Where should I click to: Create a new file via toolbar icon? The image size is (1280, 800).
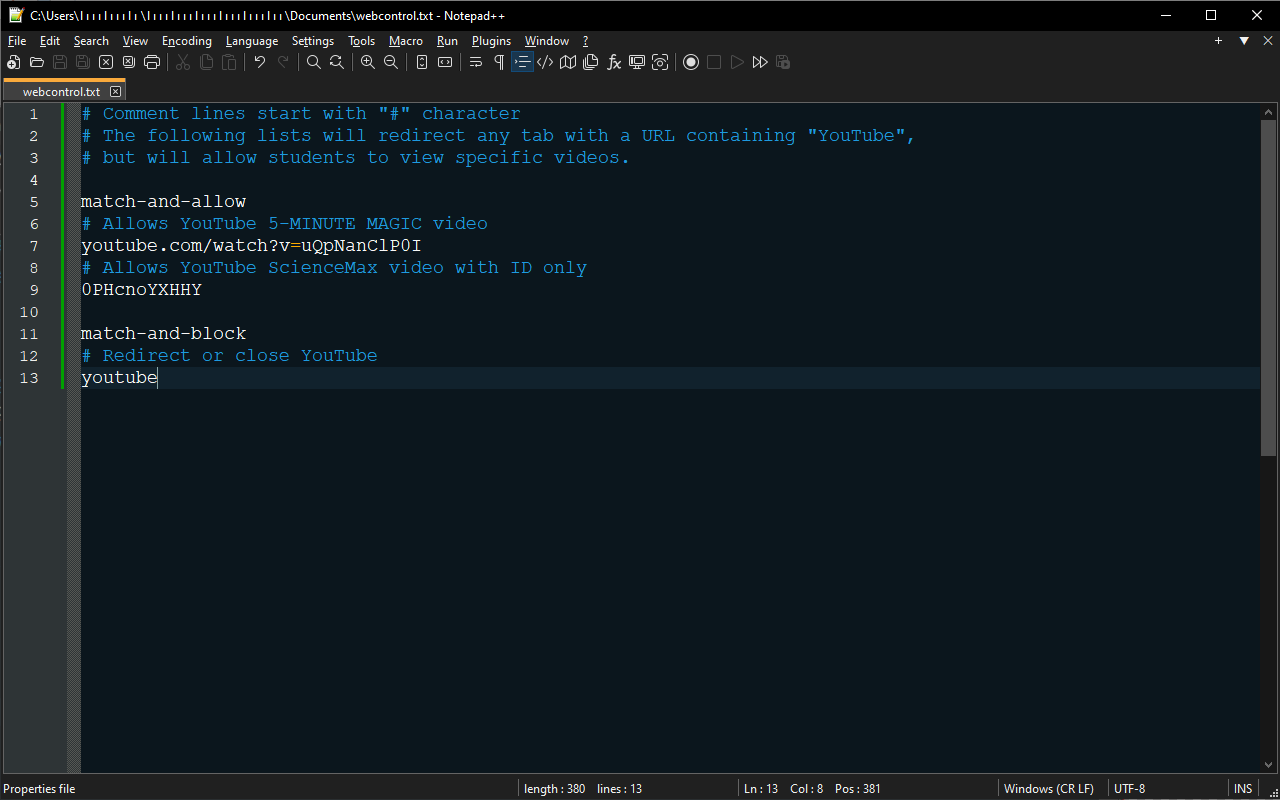coord(14,62)
